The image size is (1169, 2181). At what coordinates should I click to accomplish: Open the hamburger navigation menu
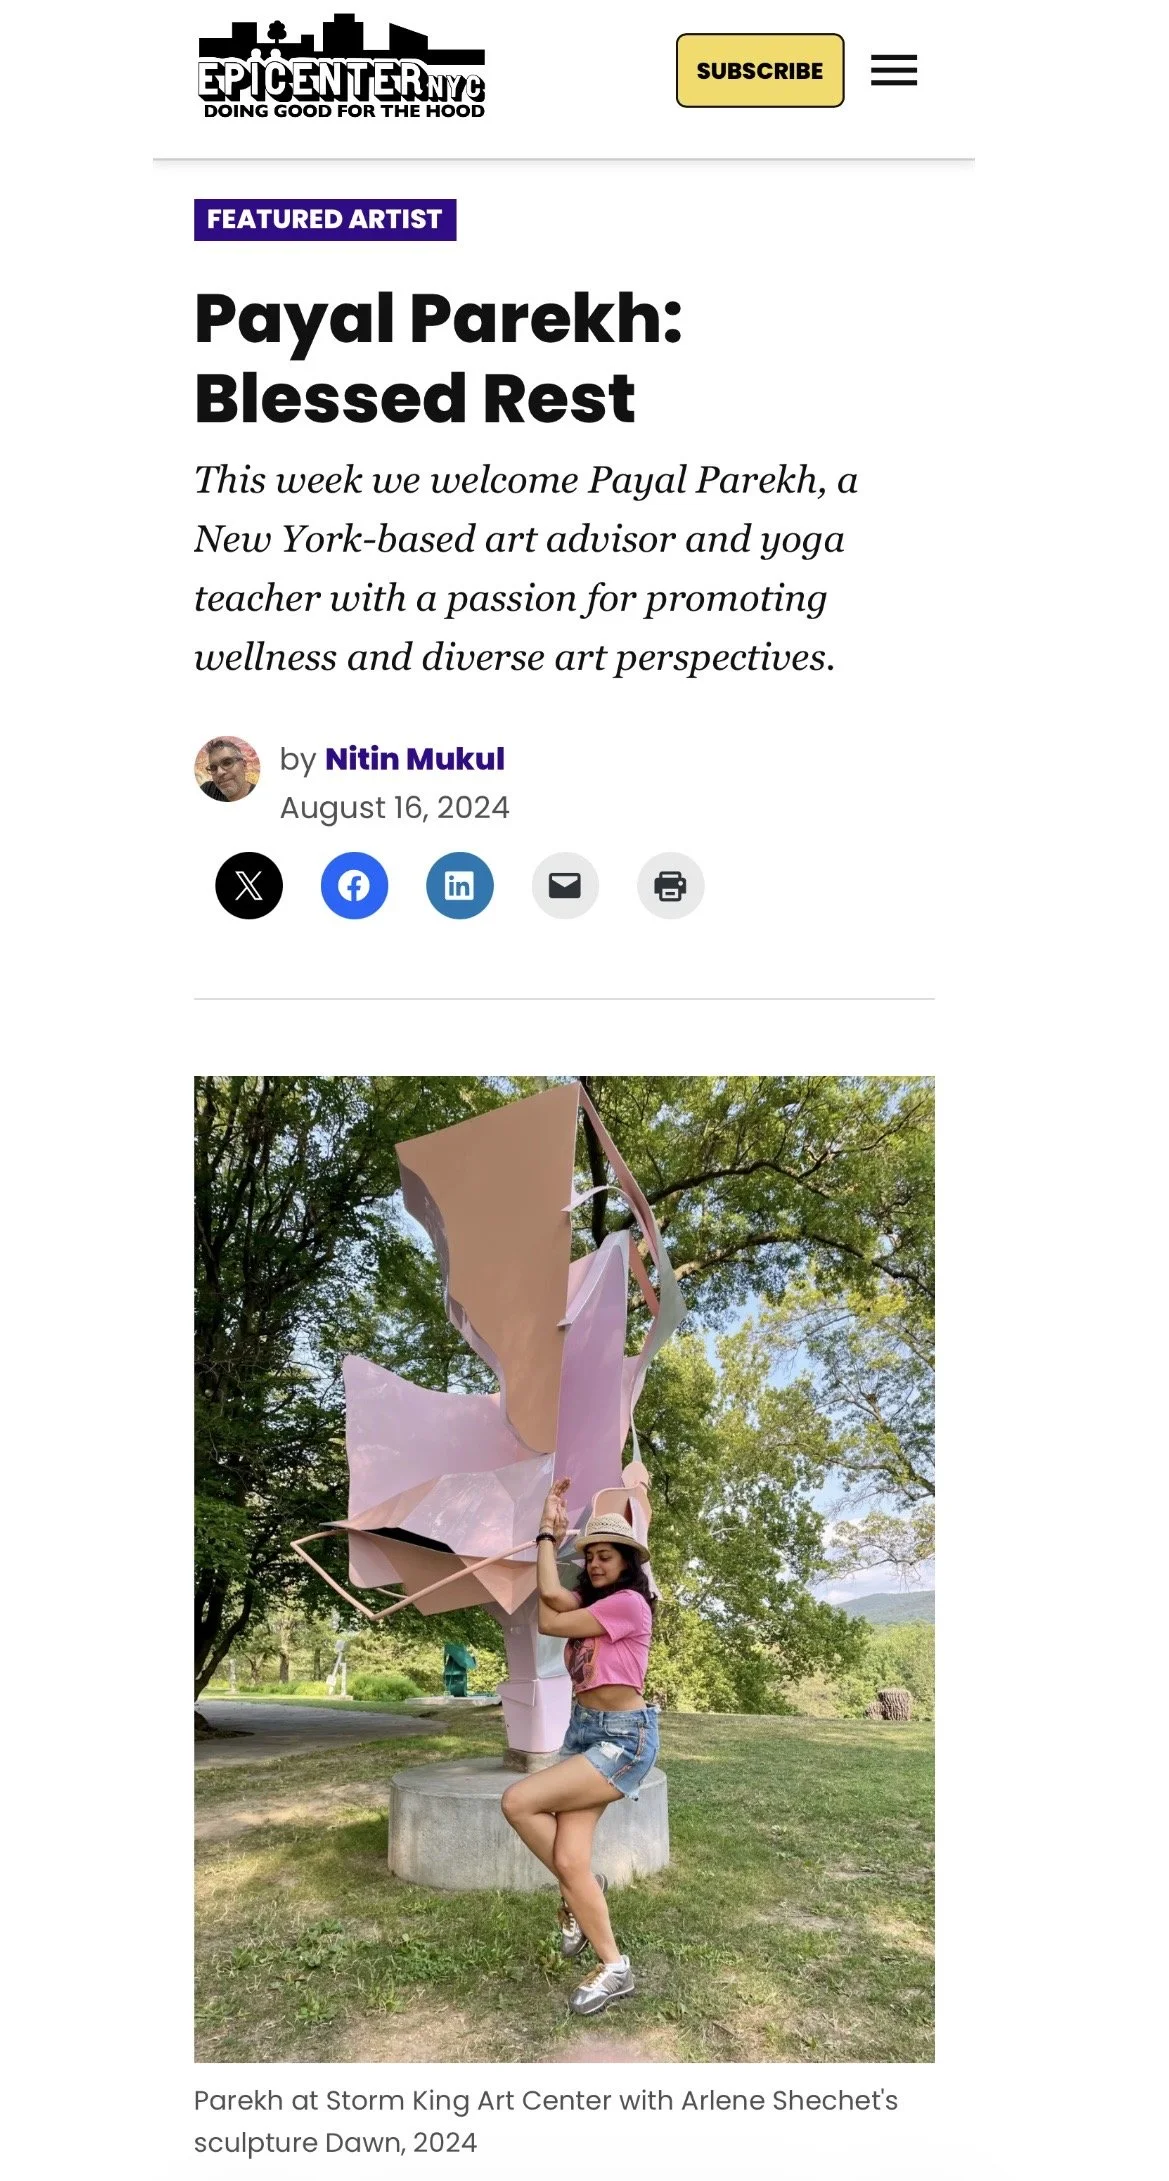click(894, 71)
